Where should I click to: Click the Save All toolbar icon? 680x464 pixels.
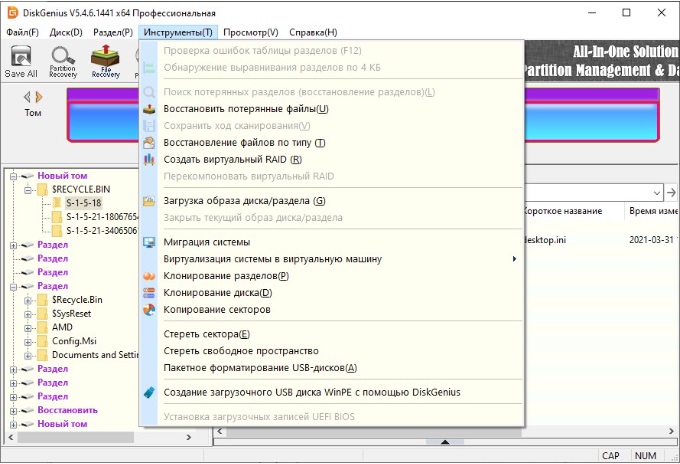pos(20,62)
